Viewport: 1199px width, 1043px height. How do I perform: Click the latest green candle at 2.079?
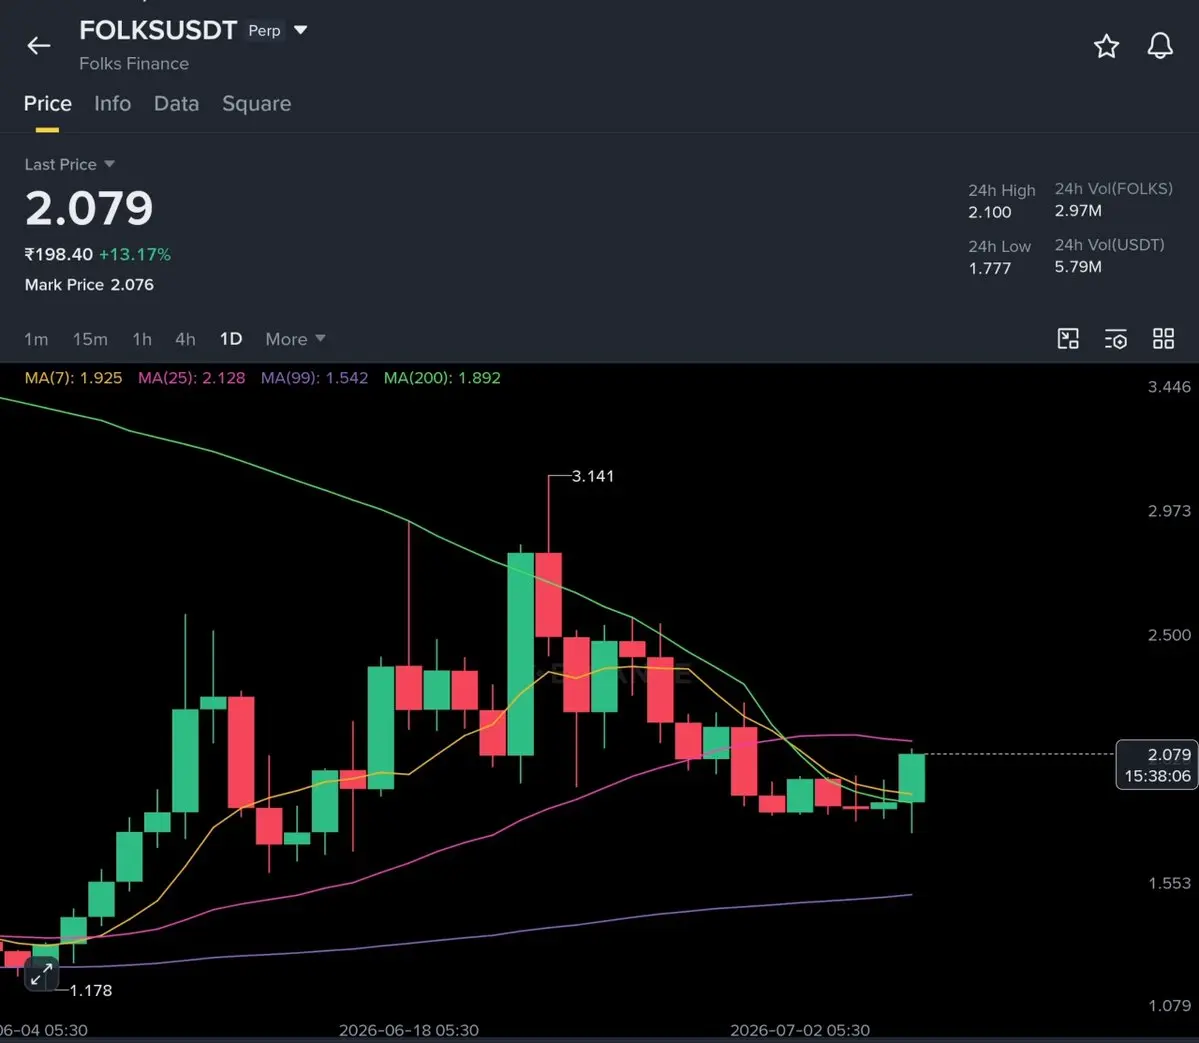(911, 778)
